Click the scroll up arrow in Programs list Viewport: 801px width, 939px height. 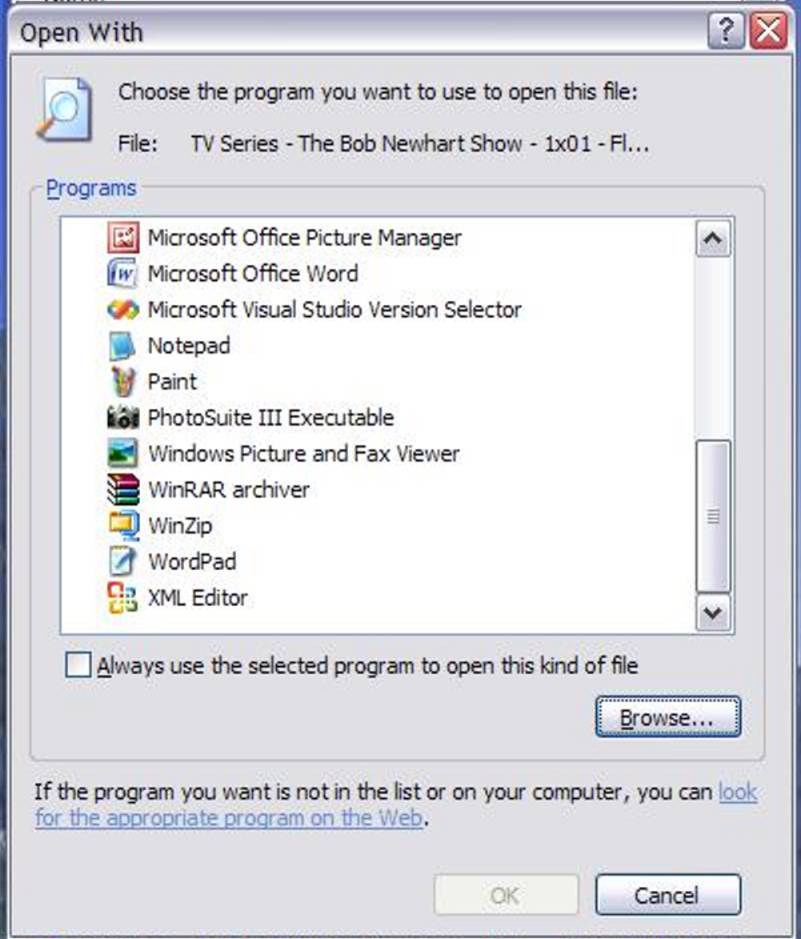[x=713, y=239]
